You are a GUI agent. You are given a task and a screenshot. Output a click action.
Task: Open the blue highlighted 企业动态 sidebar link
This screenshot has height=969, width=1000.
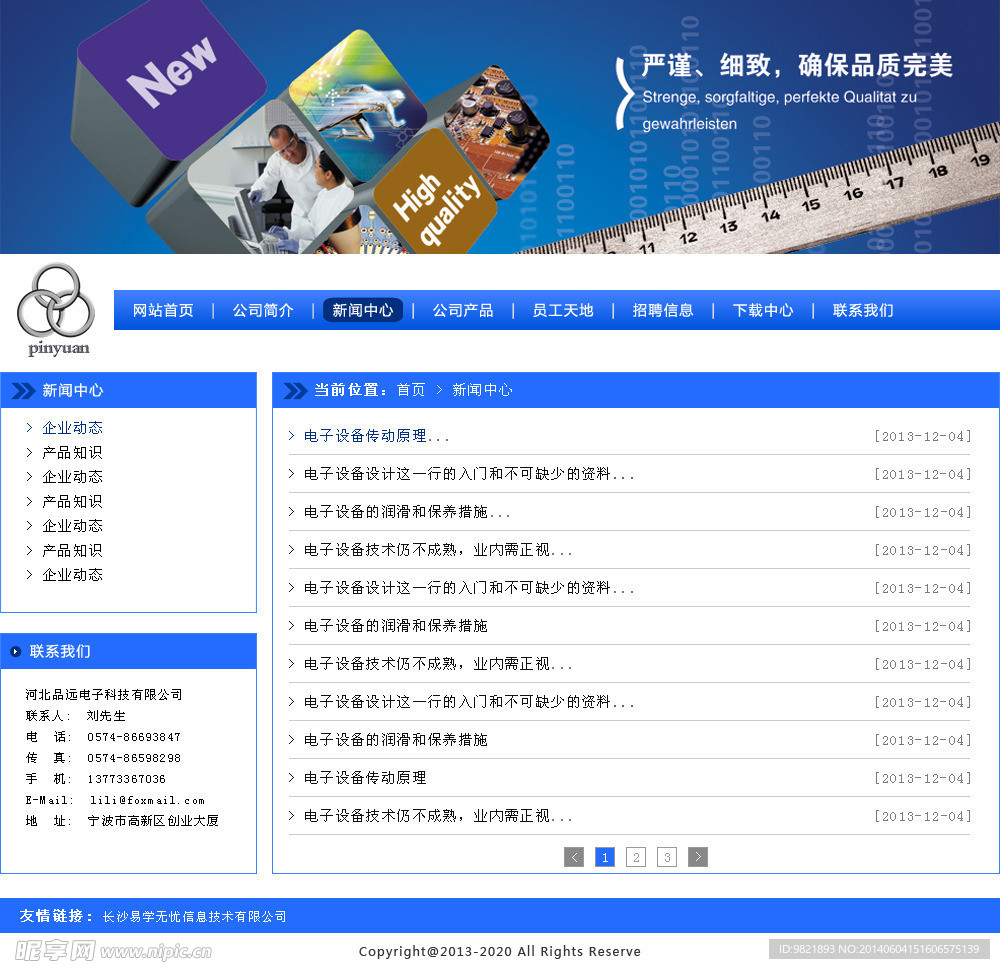pos(72,427)
